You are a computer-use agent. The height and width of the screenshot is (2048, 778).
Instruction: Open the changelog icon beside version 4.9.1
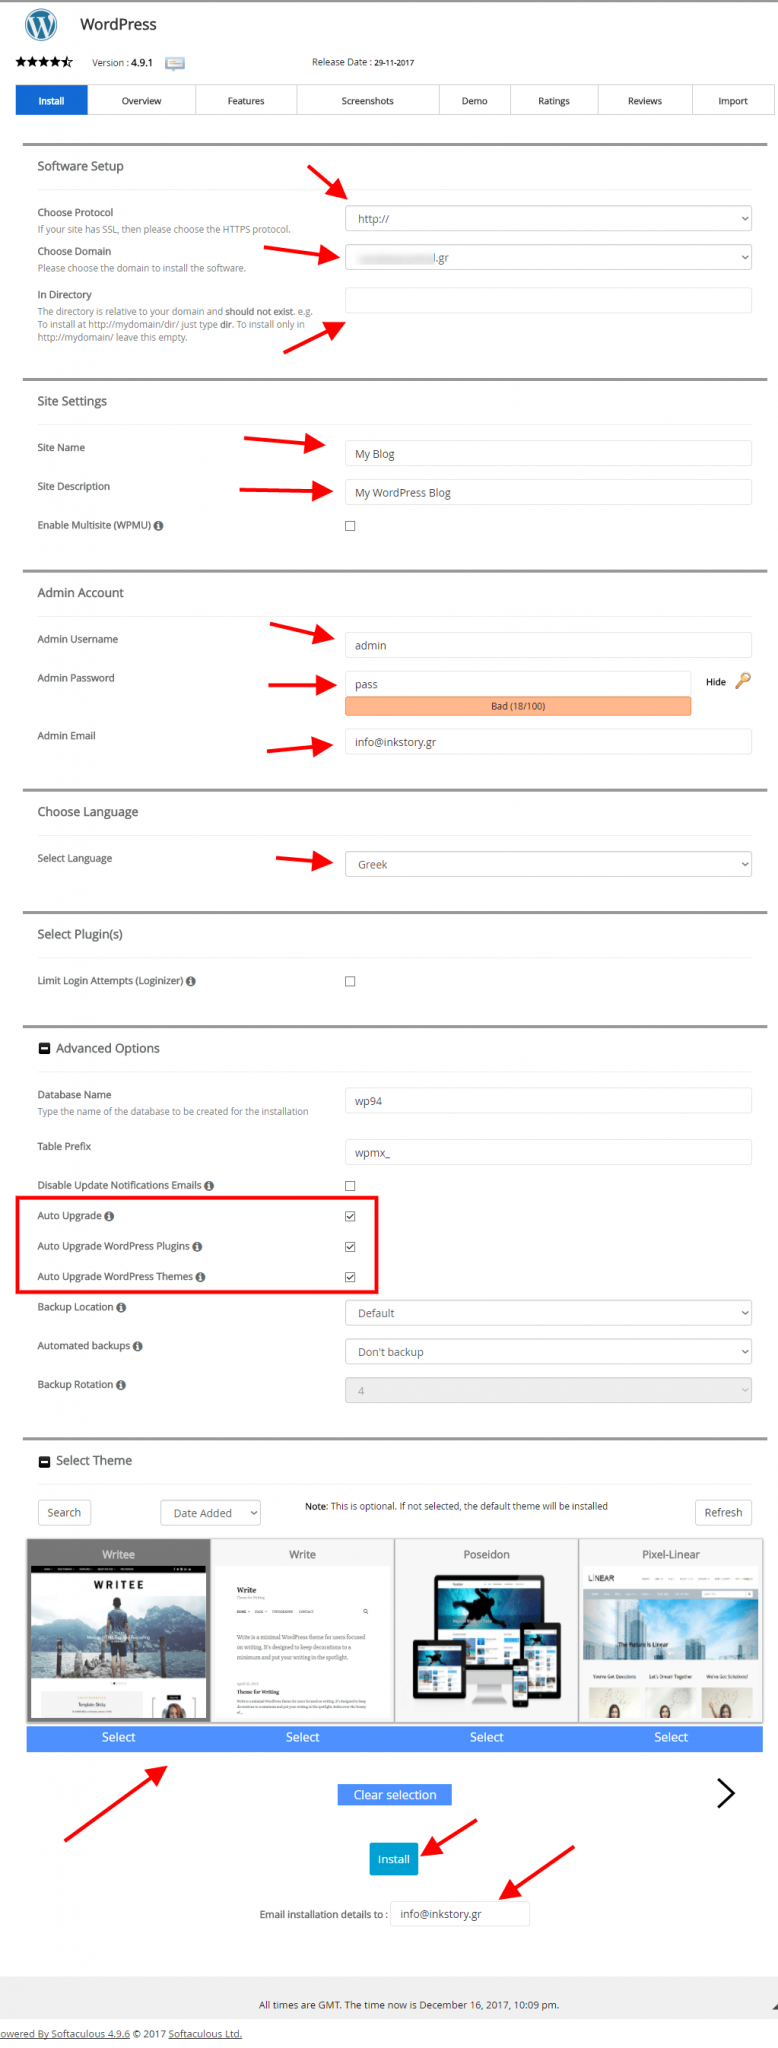175,63
